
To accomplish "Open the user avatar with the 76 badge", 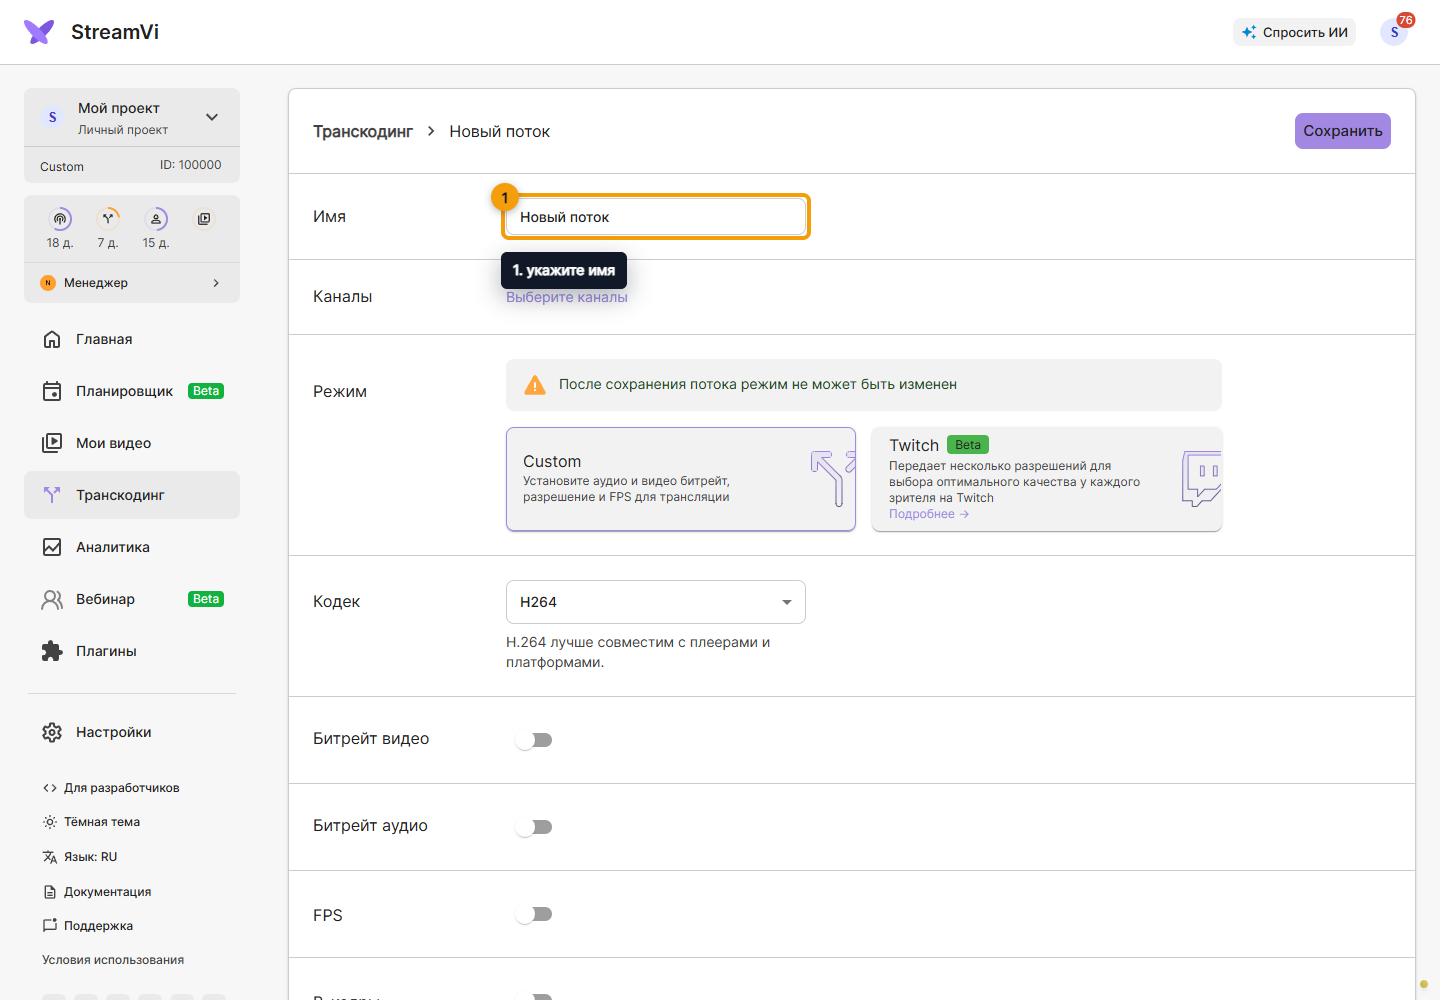I will 1394,32.
